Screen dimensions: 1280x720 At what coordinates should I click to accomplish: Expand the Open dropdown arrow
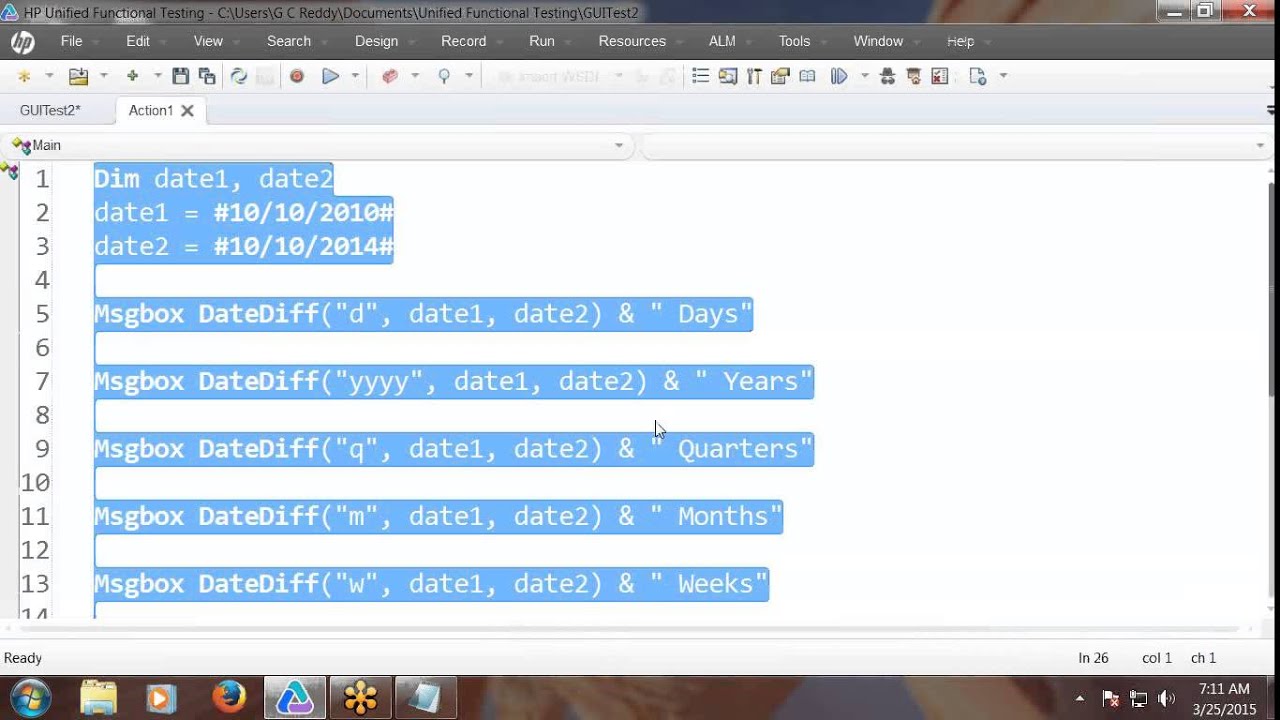click(x=103, y=76)
